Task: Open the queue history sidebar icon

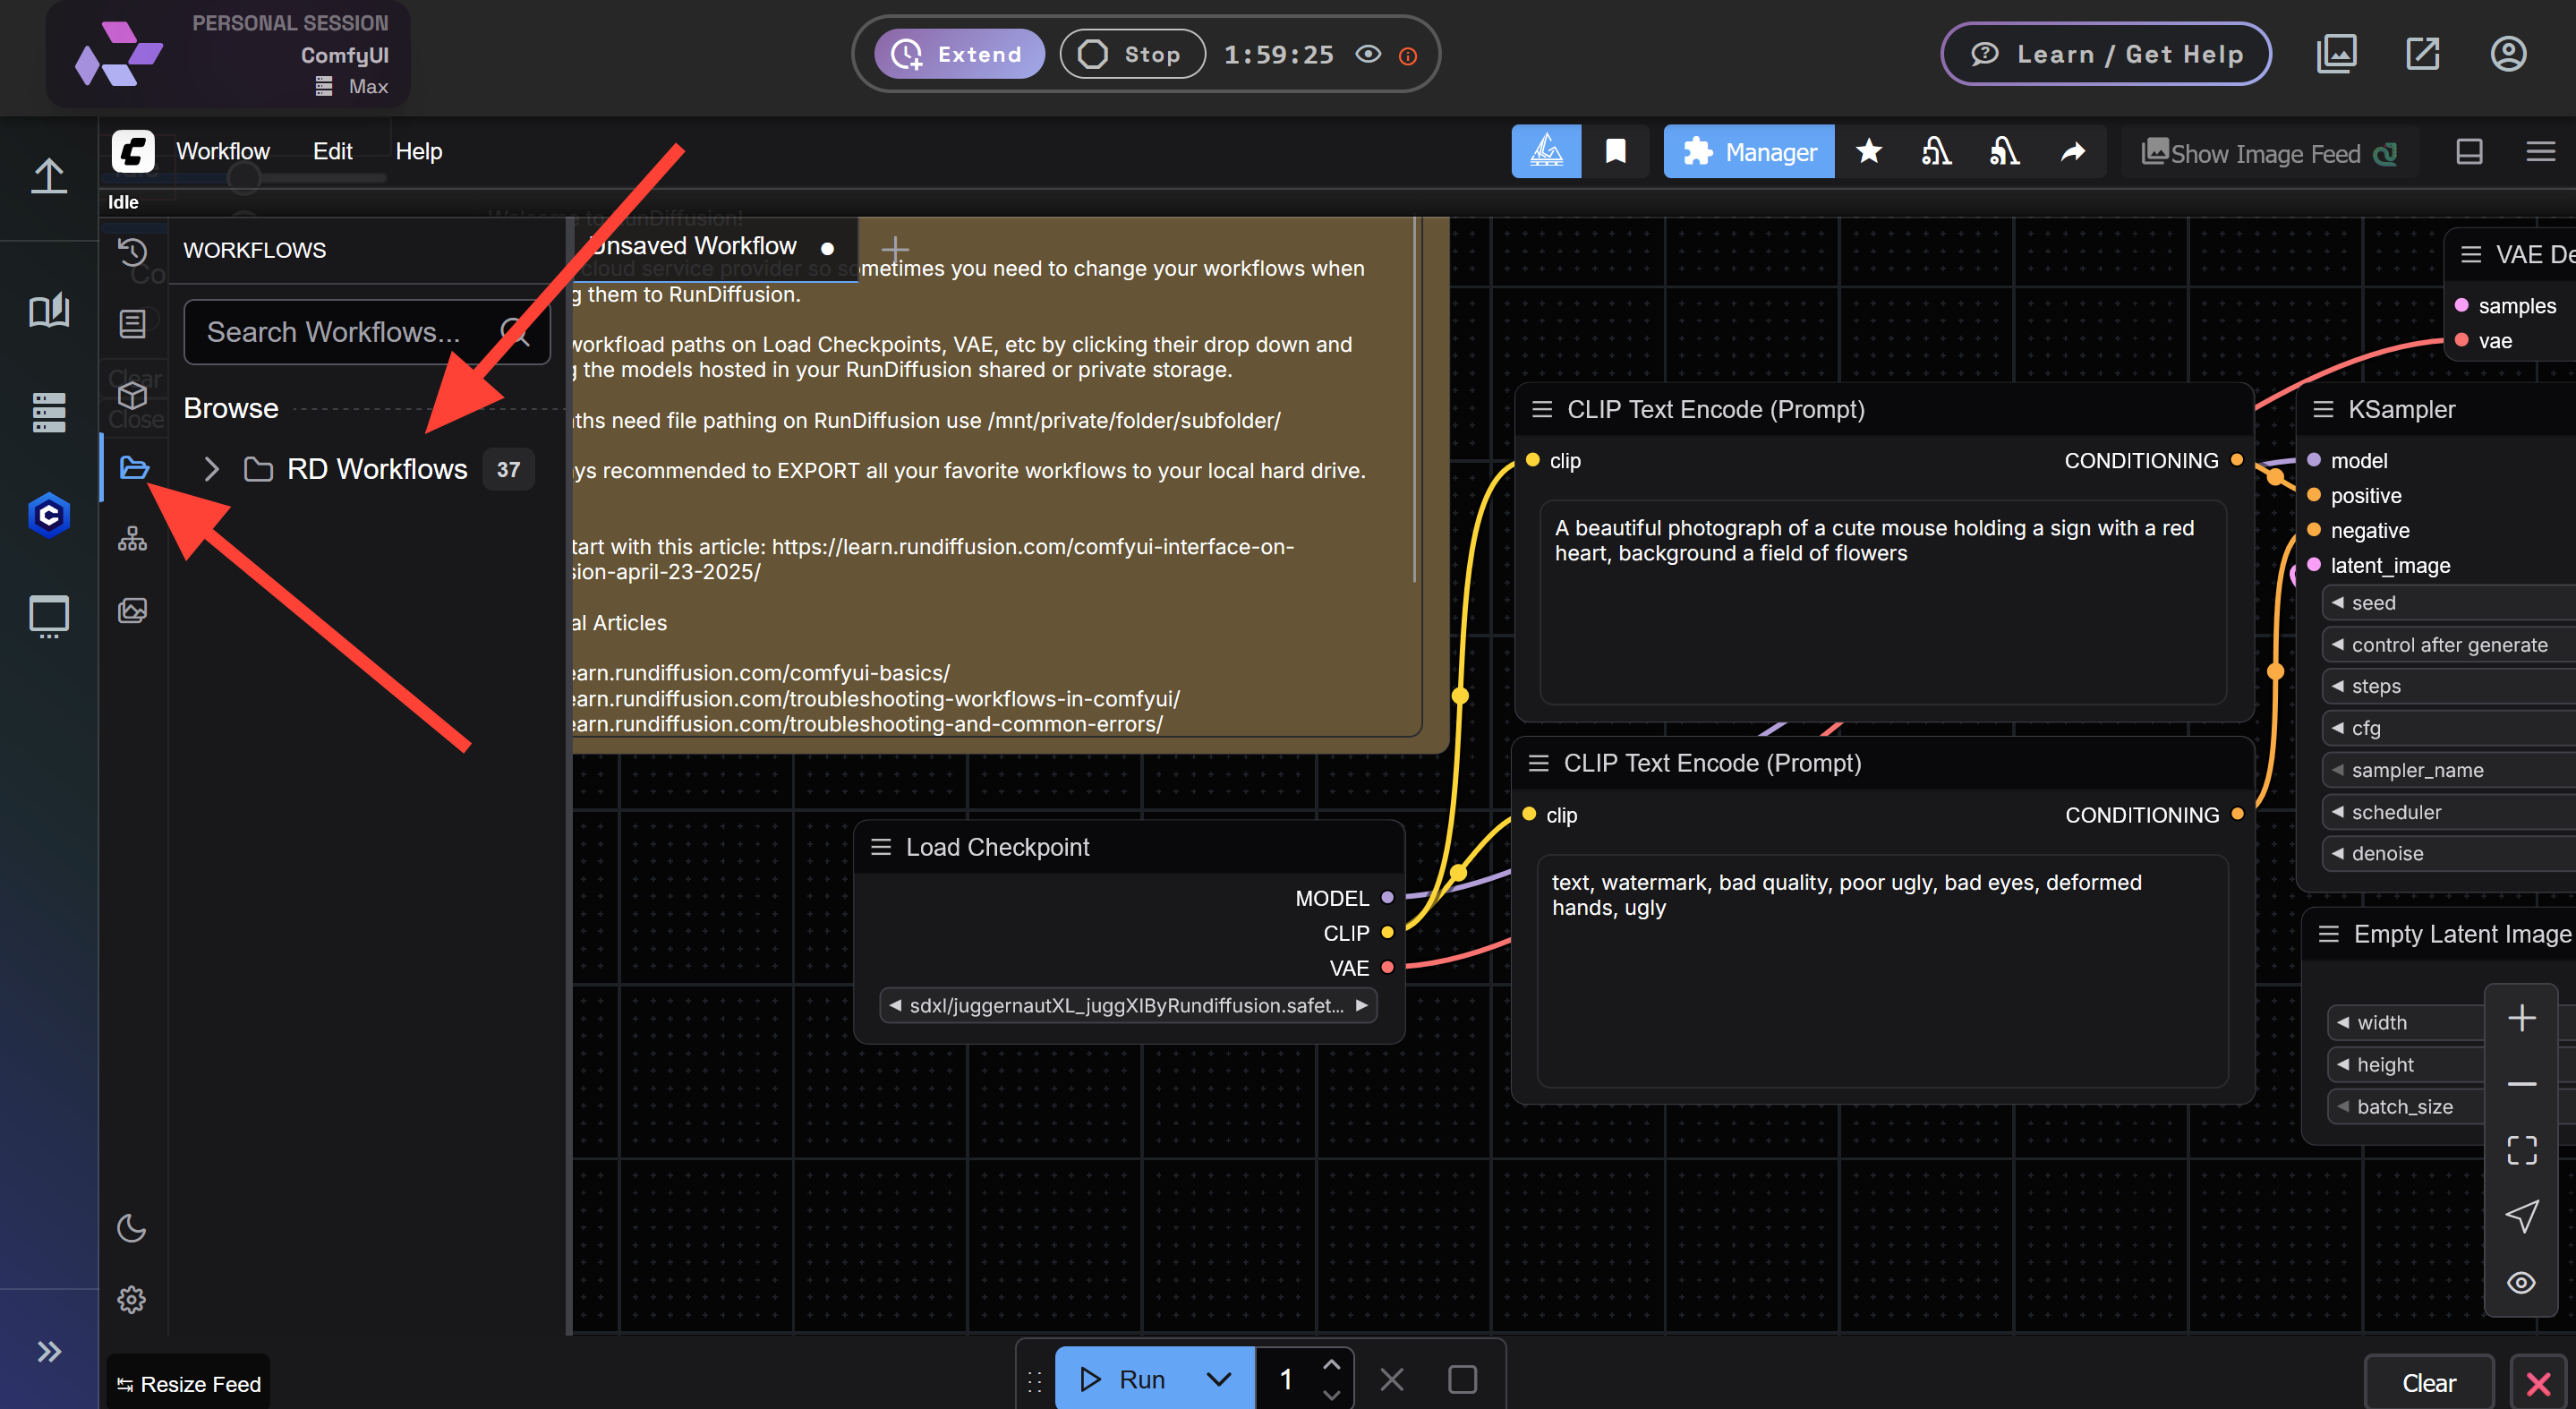Action: (132, 252)
